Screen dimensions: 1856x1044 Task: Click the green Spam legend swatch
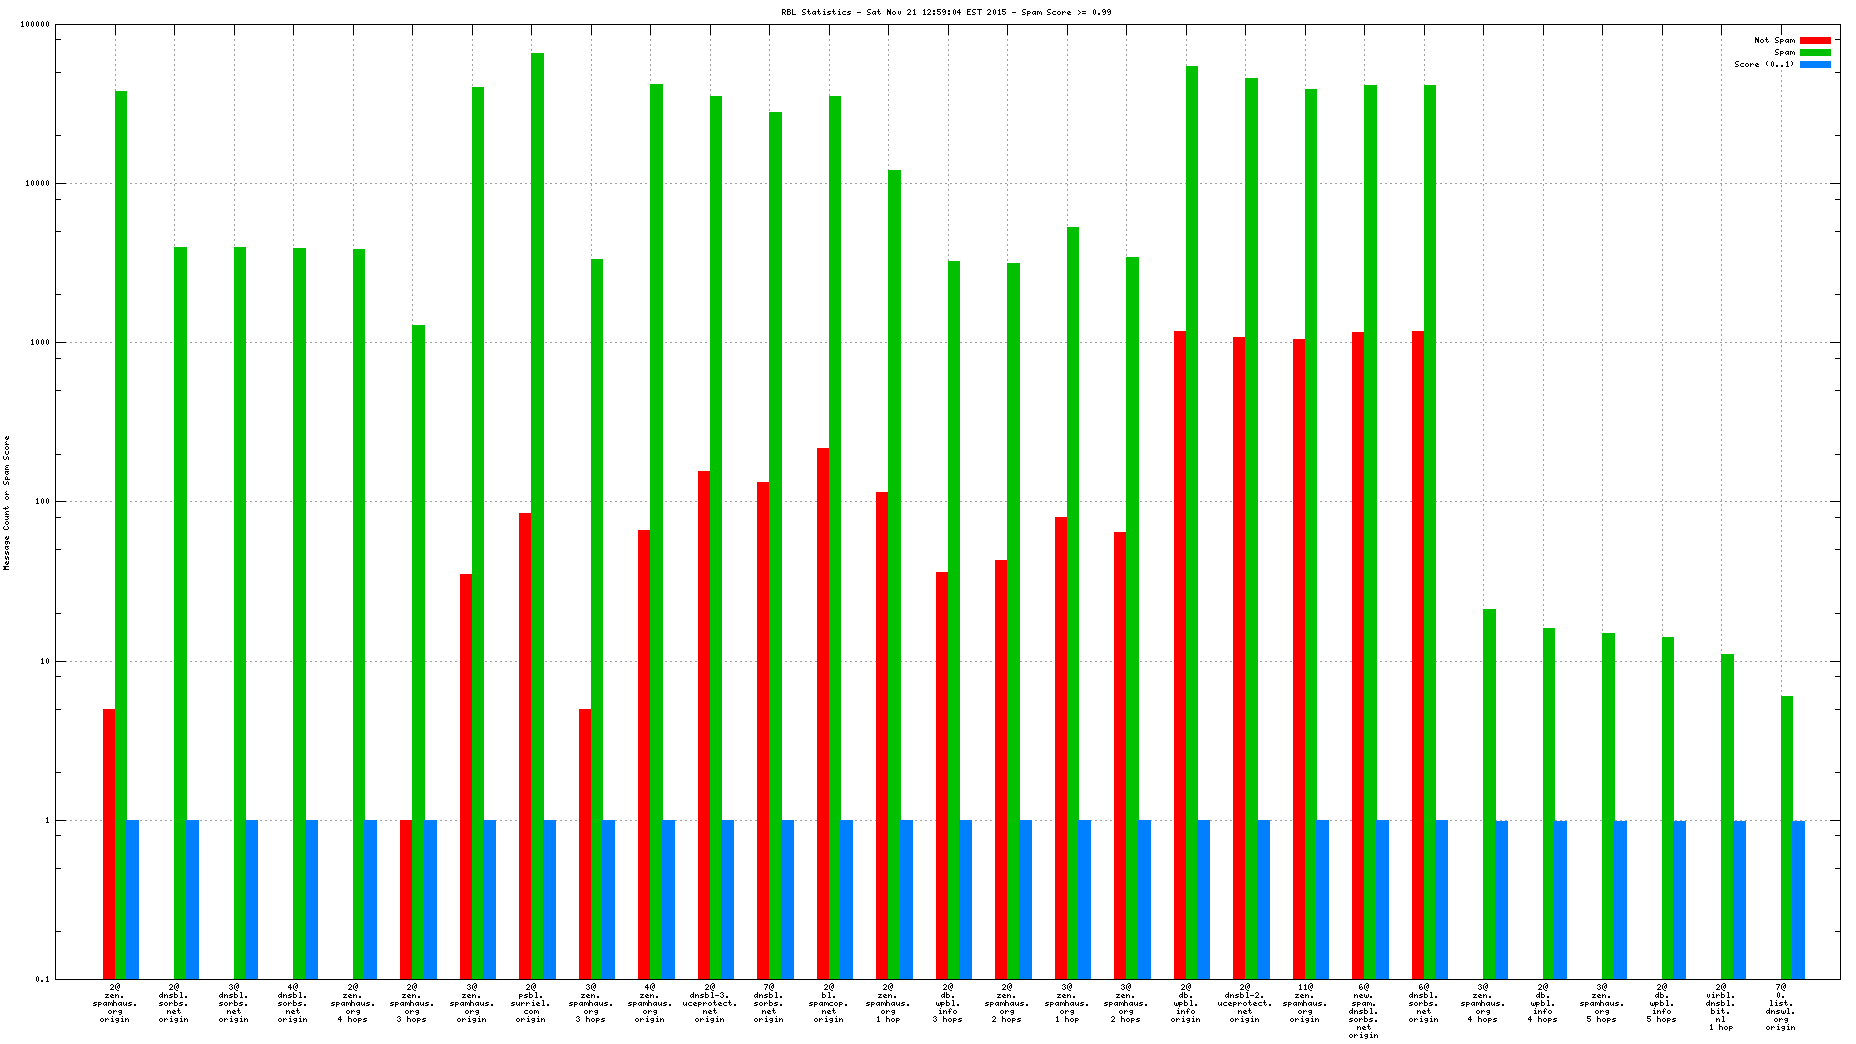coord(1815,52)
